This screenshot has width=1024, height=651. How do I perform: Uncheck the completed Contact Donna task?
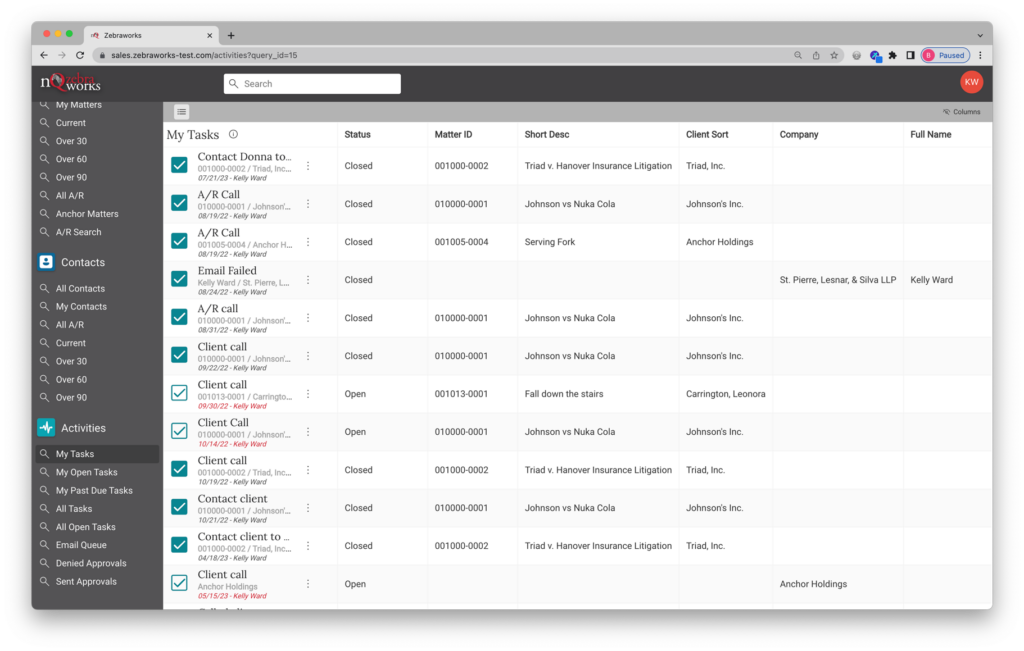tap(178, 164)
